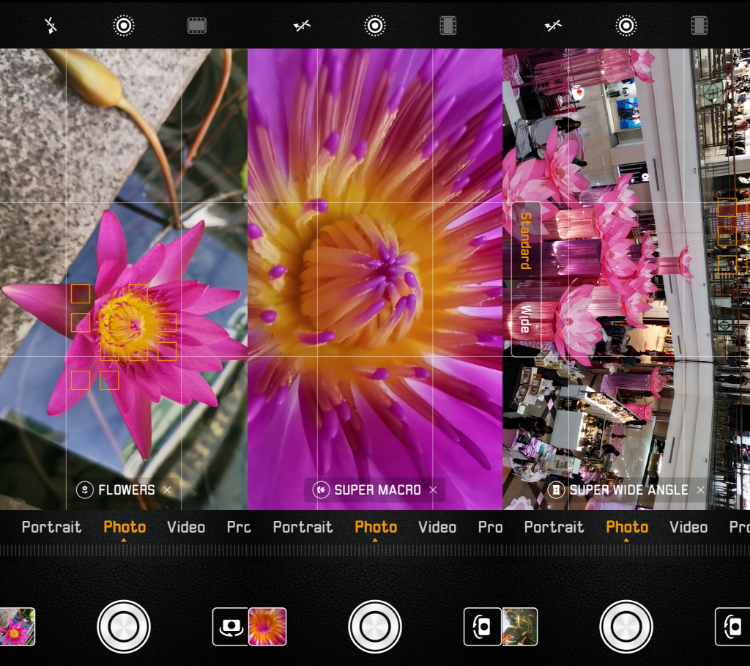Open filter film icon on the Flowers screen
The width and height of the screenshot is (750, 666).
pos(197,25)
